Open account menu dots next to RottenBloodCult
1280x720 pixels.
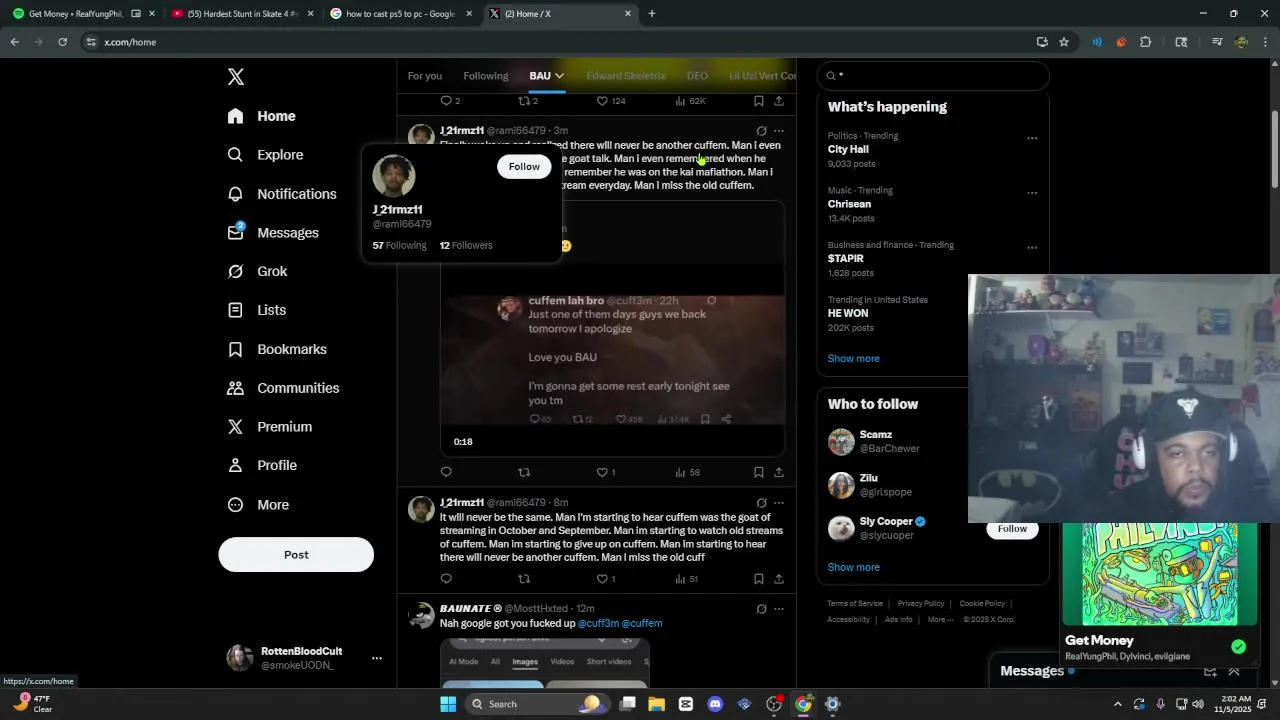click(377, 658)
